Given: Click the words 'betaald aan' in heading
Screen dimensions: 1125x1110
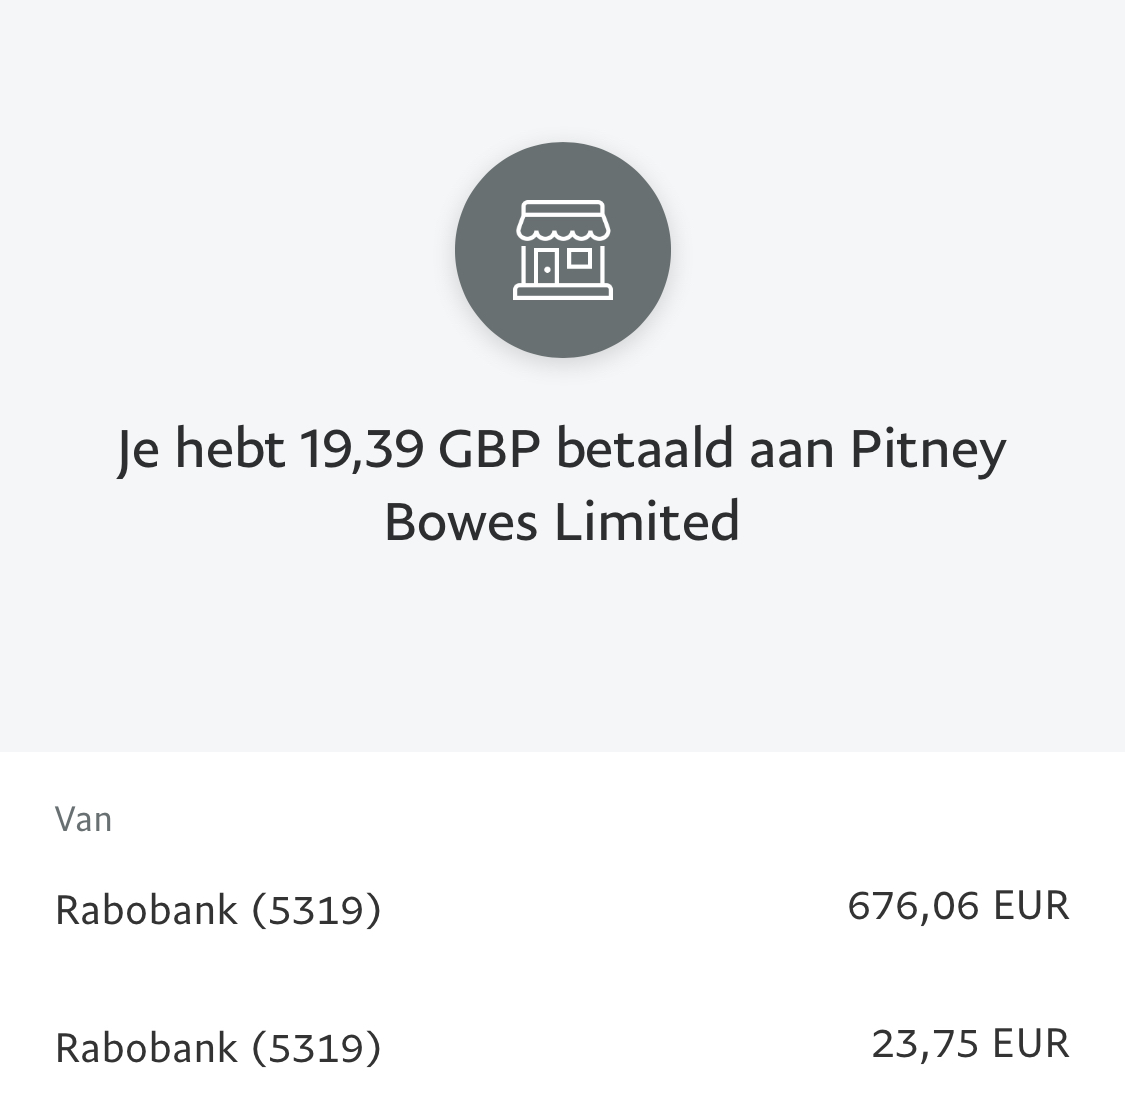Looking at the screenshot, I should [x=695, y=448].
